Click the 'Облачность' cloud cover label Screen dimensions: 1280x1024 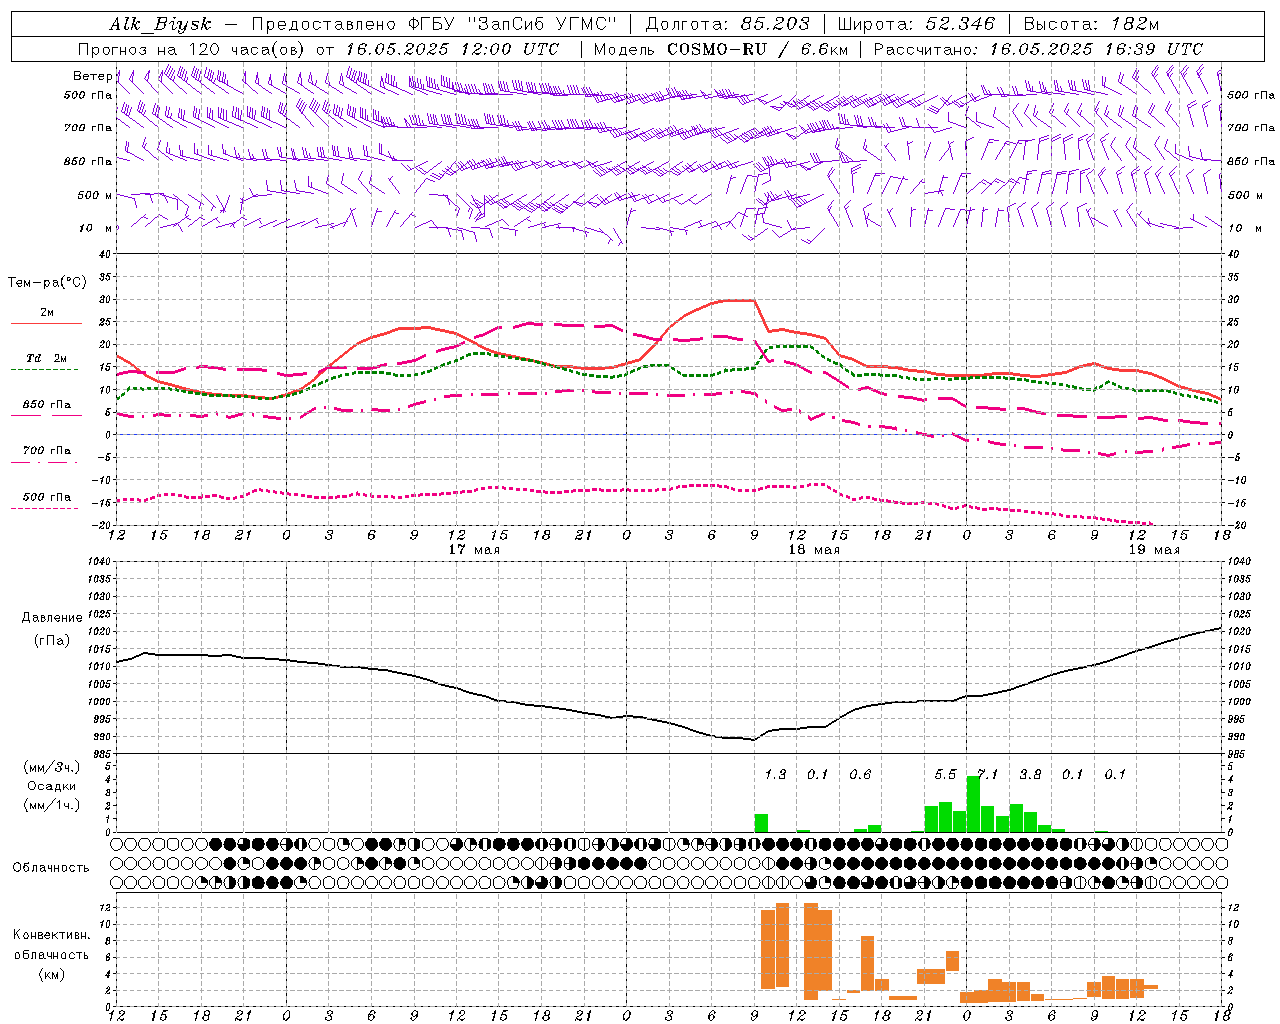click(x=51, y=868)
